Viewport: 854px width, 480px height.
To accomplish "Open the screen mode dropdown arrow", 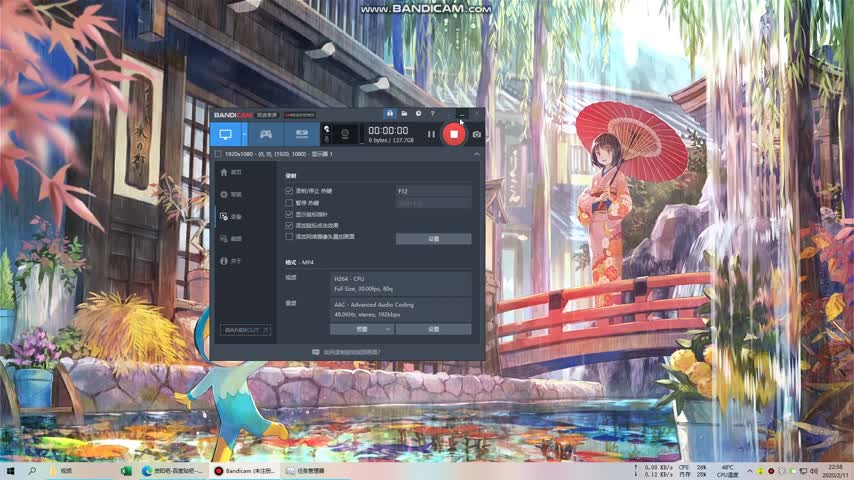I will pos(245,134).
